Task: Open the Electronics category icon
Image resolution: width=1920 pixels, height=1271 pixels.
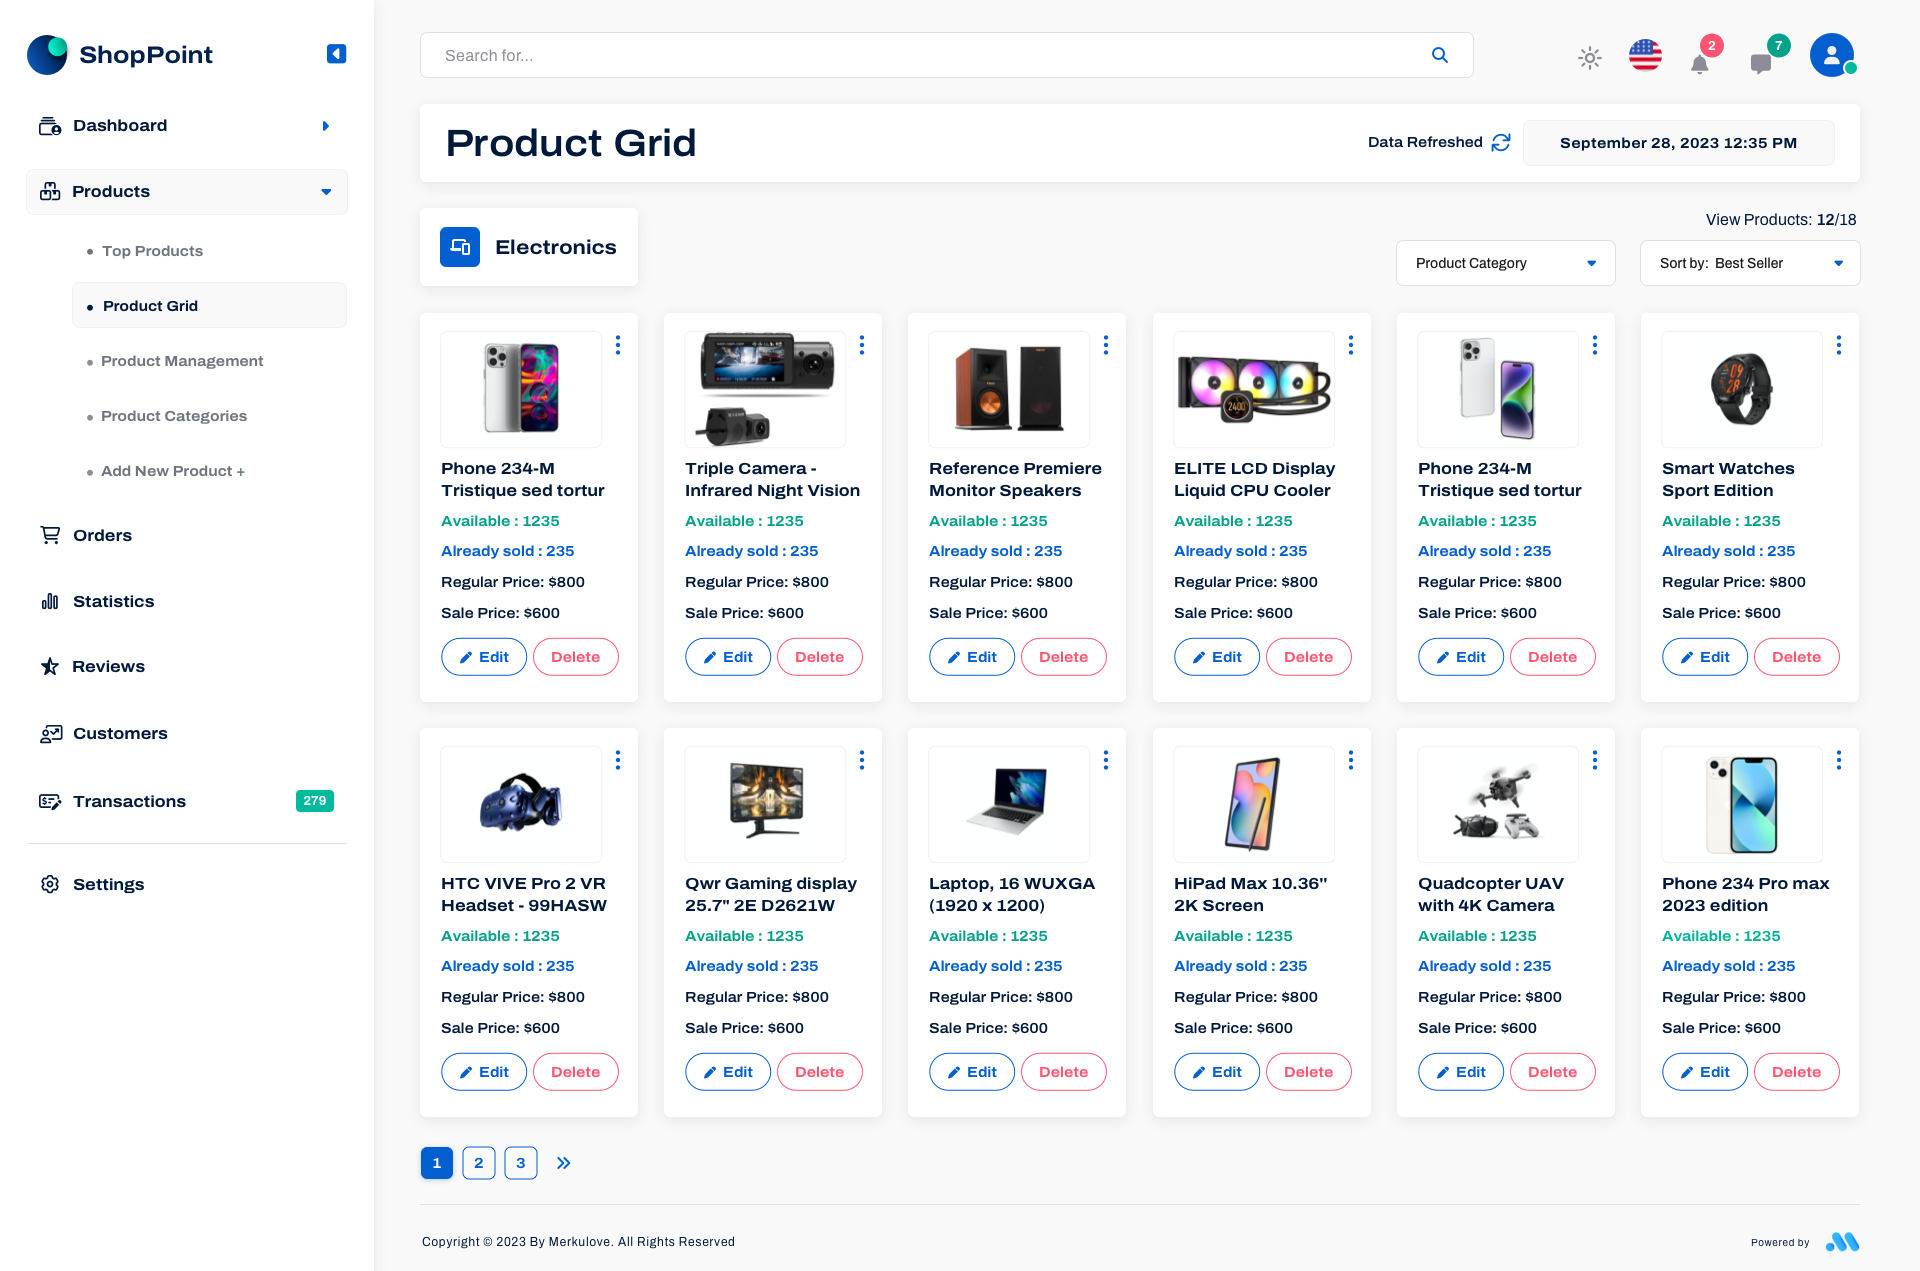Action: coord(459,247)
